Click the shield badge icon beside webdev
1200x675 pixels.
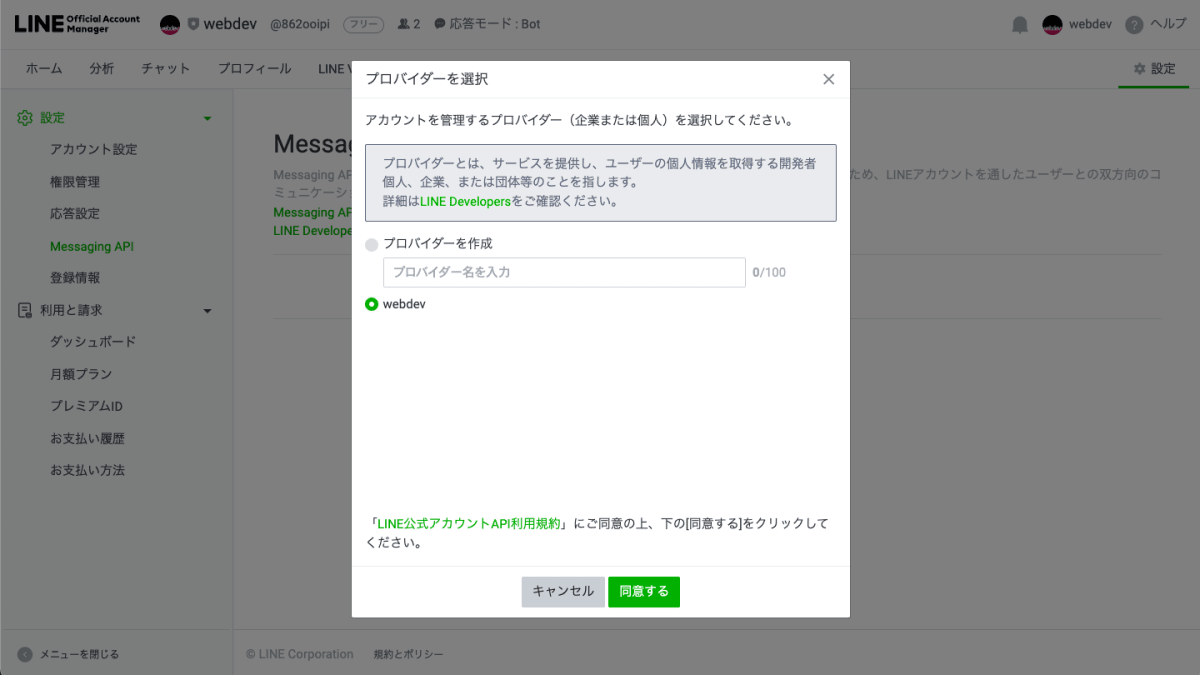pos(193,24)
